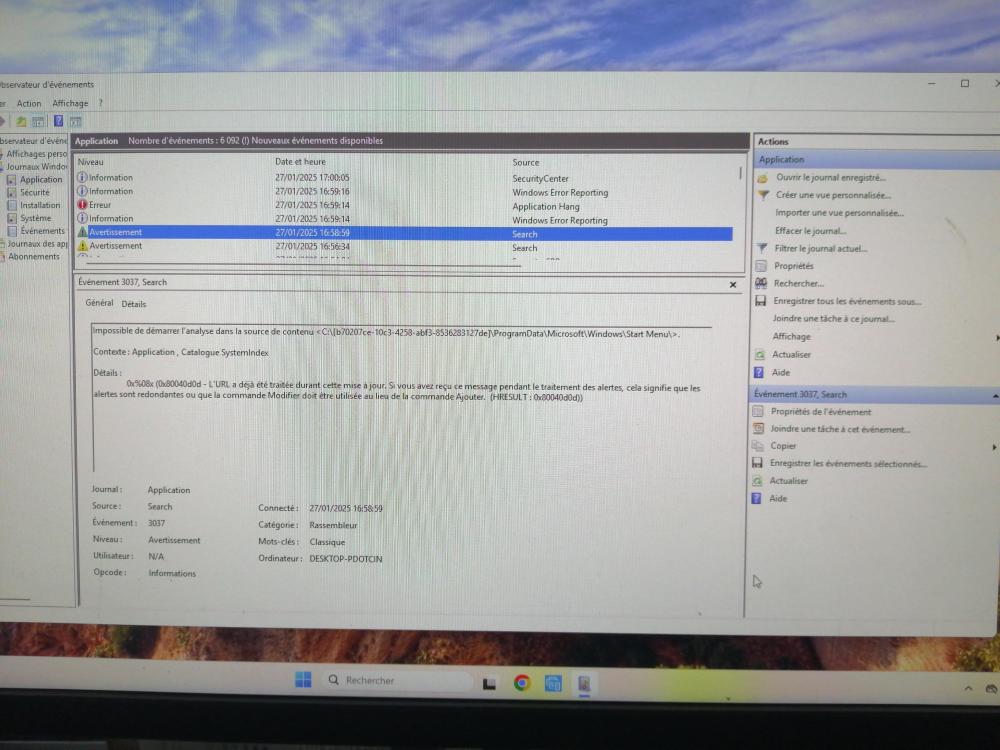Select Sécurité log in tree
The width and height of the screenshot is (1000, 750).
point(34,193)
